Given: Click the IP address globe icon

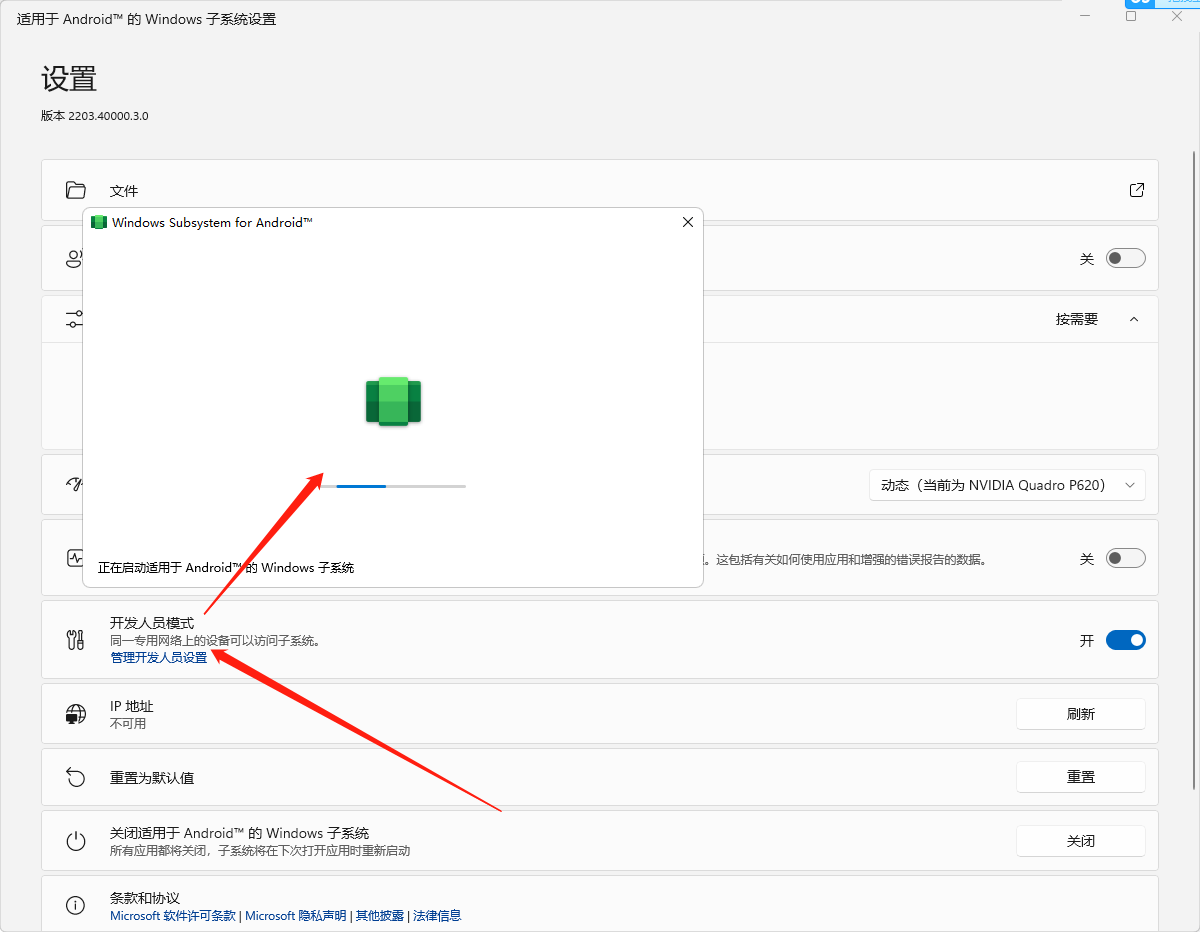Looking at the screenshot, I should tap(75, 714).
